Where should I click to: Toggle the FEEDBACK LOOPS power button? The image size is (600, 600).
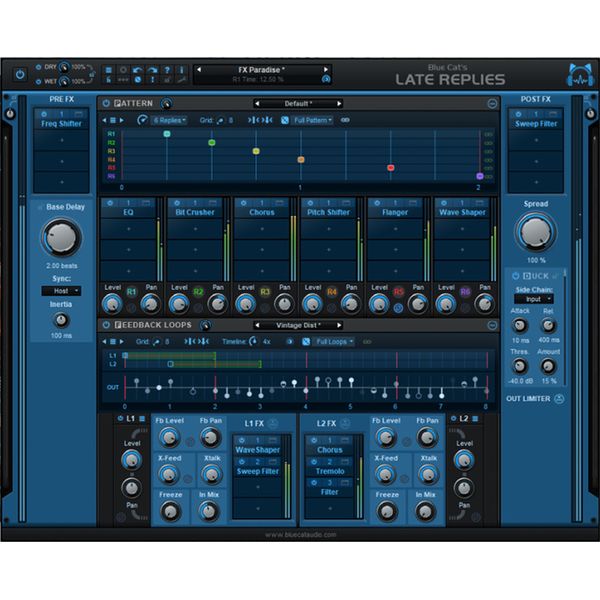click(106, 325)
